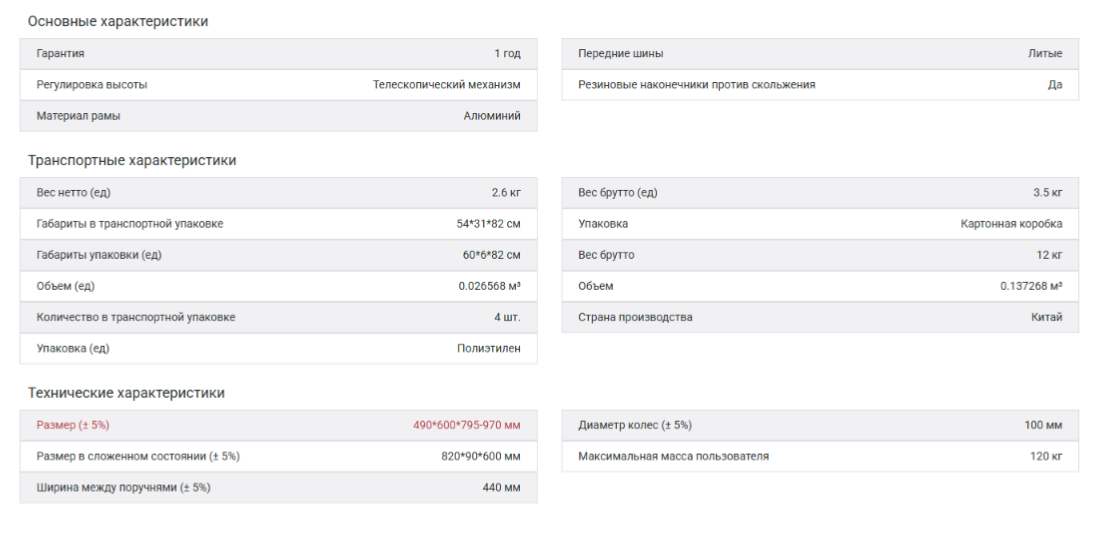
Task: Click the 'Вес нетто (ед)' row label
Action: (75, 193)
